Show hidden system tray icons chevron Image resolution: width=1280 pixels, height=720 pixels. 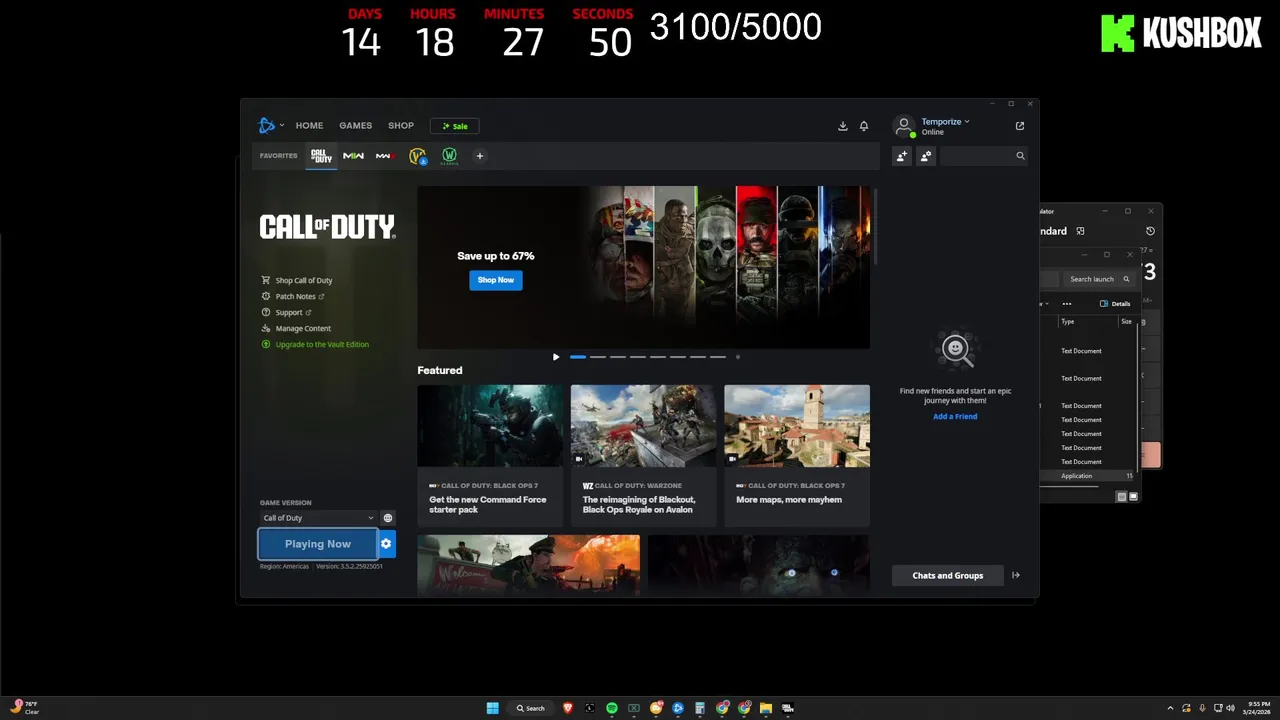(1170, 708)
